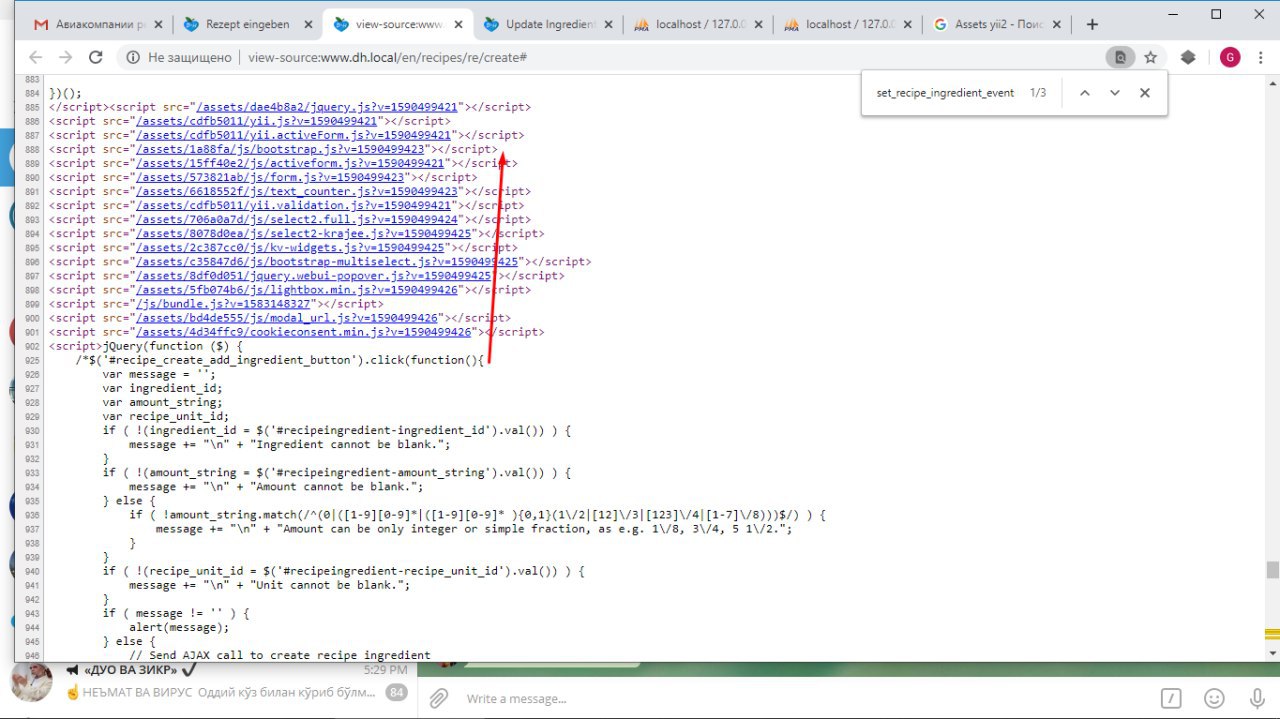
Task: Click the address bar URL
Action: click(x=387, y=58)
